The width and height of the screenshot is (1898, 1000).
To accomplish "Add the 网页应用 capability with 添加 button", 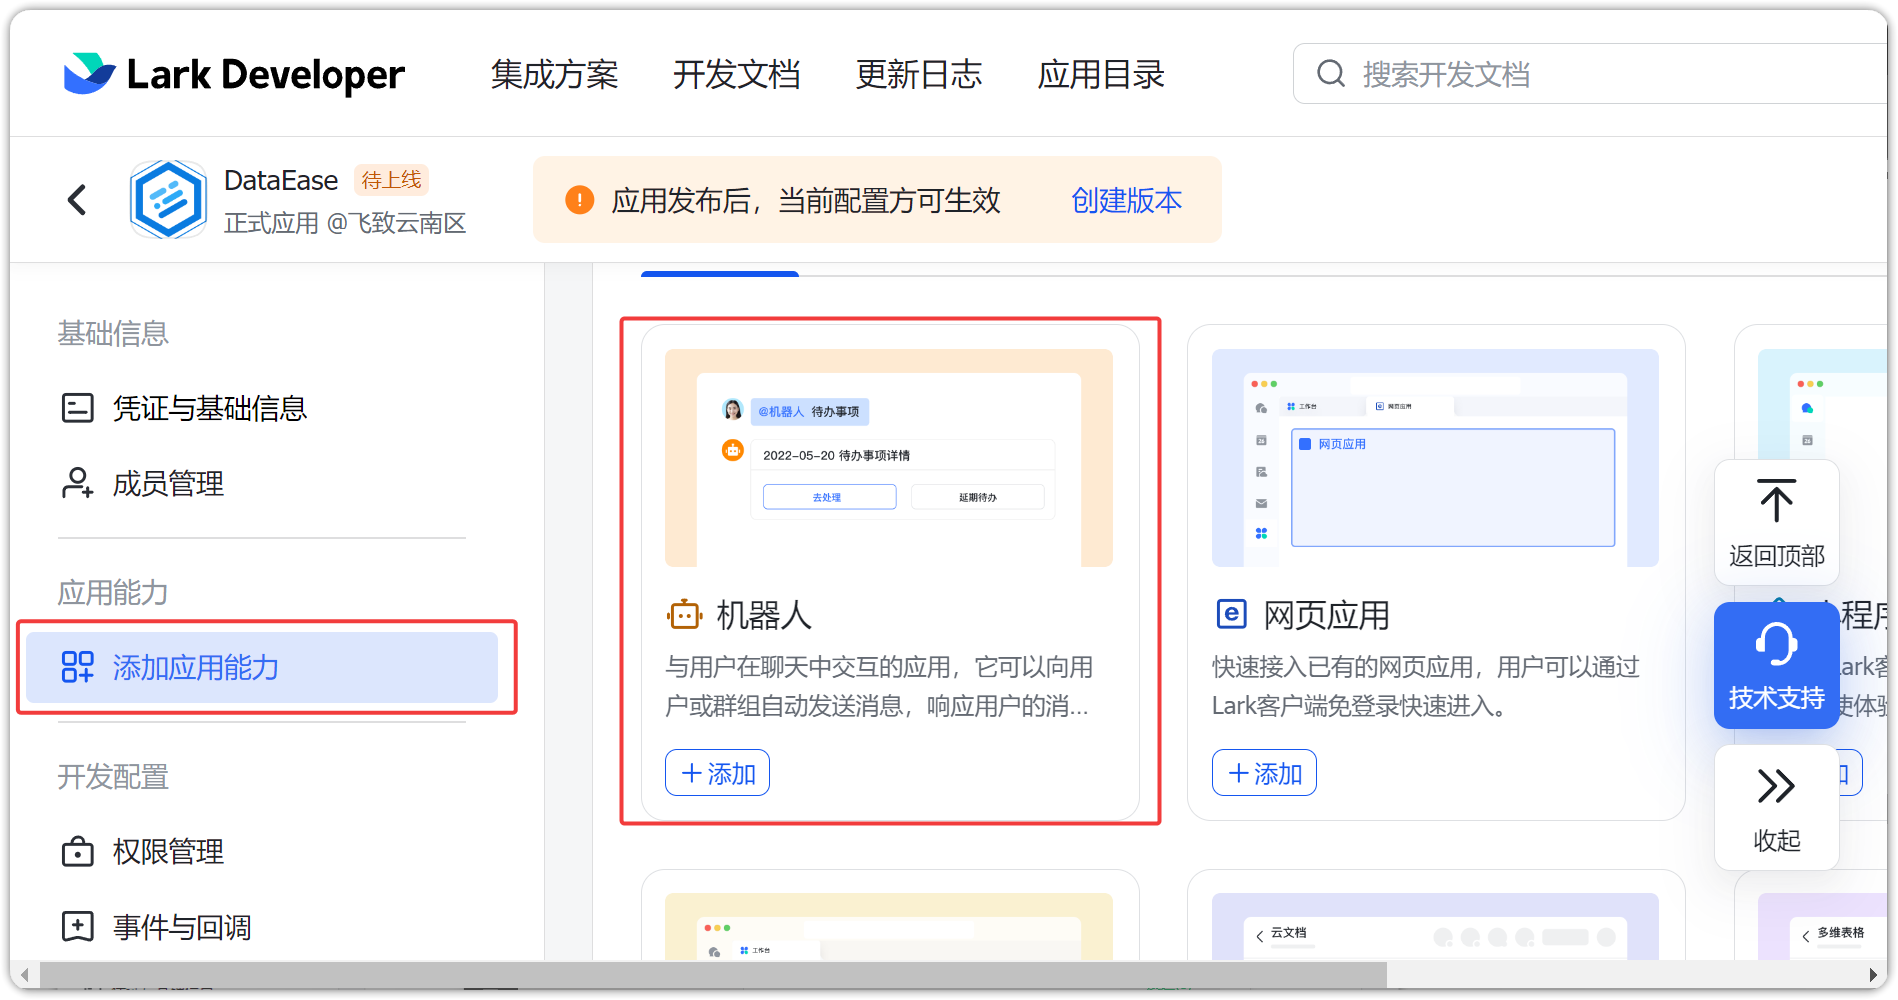I will [x=1264, y=773].
